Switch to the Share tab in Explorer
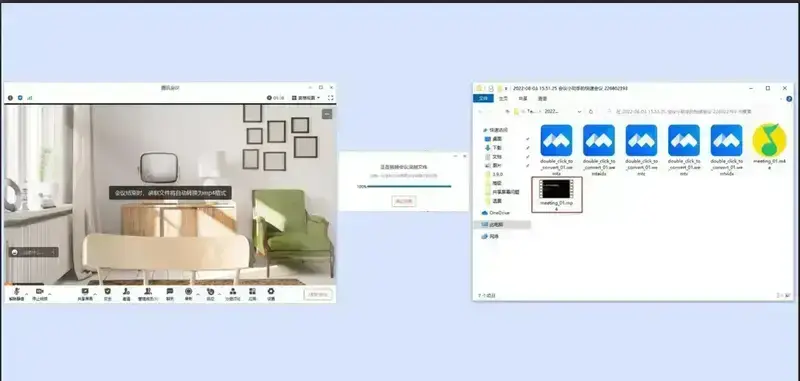Viewport: 800px width, 381px height. 523,98
